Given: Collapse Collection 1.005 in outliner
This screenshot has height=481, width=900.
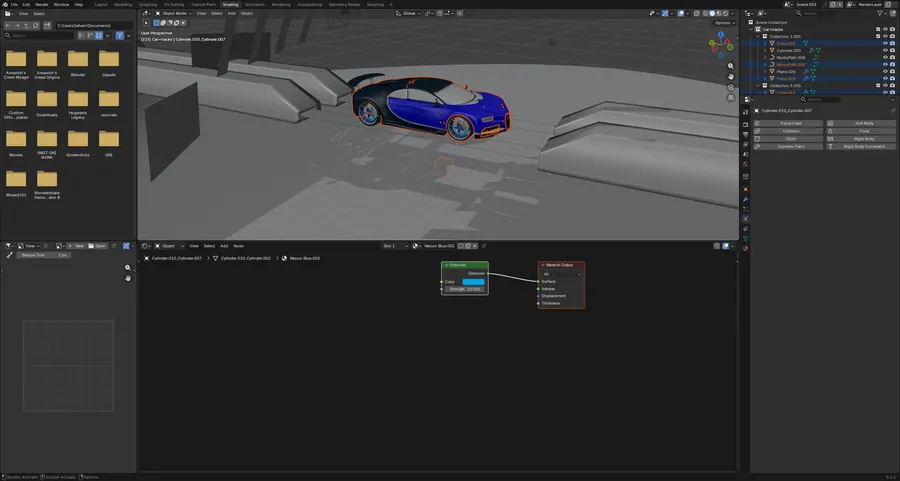Looking at the screenshot, I should (x=758, y=36).
